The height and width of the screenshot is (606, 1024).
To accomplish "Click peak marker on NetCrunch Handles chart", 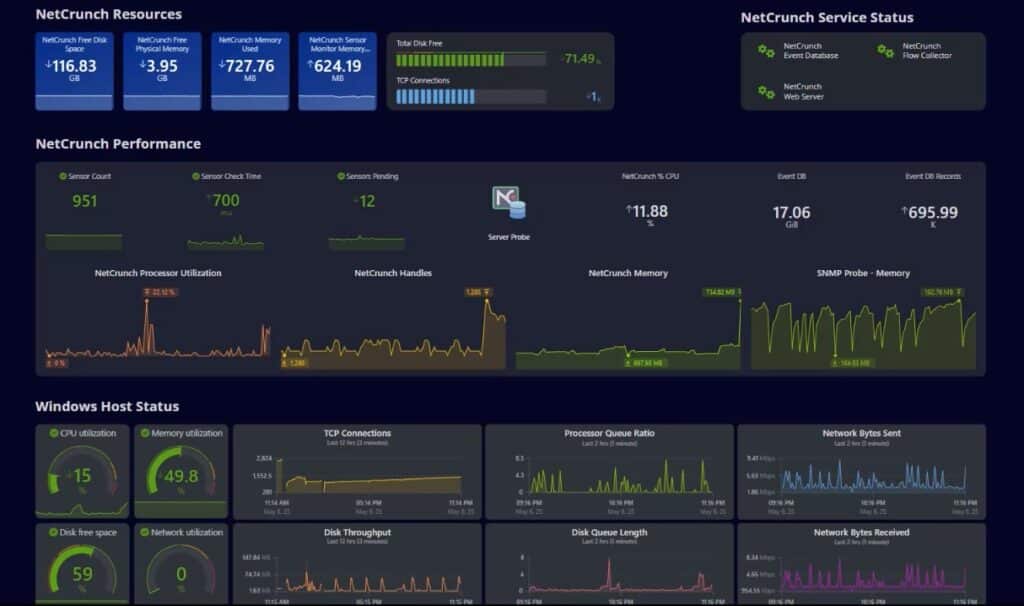I will click(479, 292).
